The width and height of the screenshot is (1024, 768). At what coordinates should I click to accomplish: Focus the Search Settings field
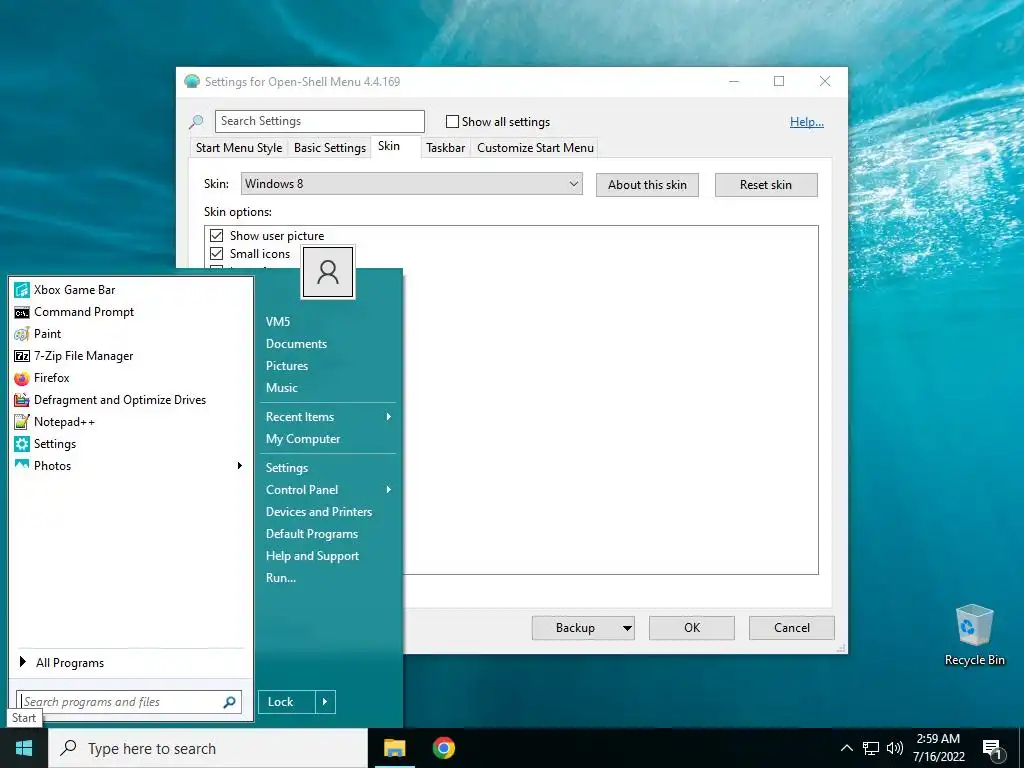tap(320, 121)
